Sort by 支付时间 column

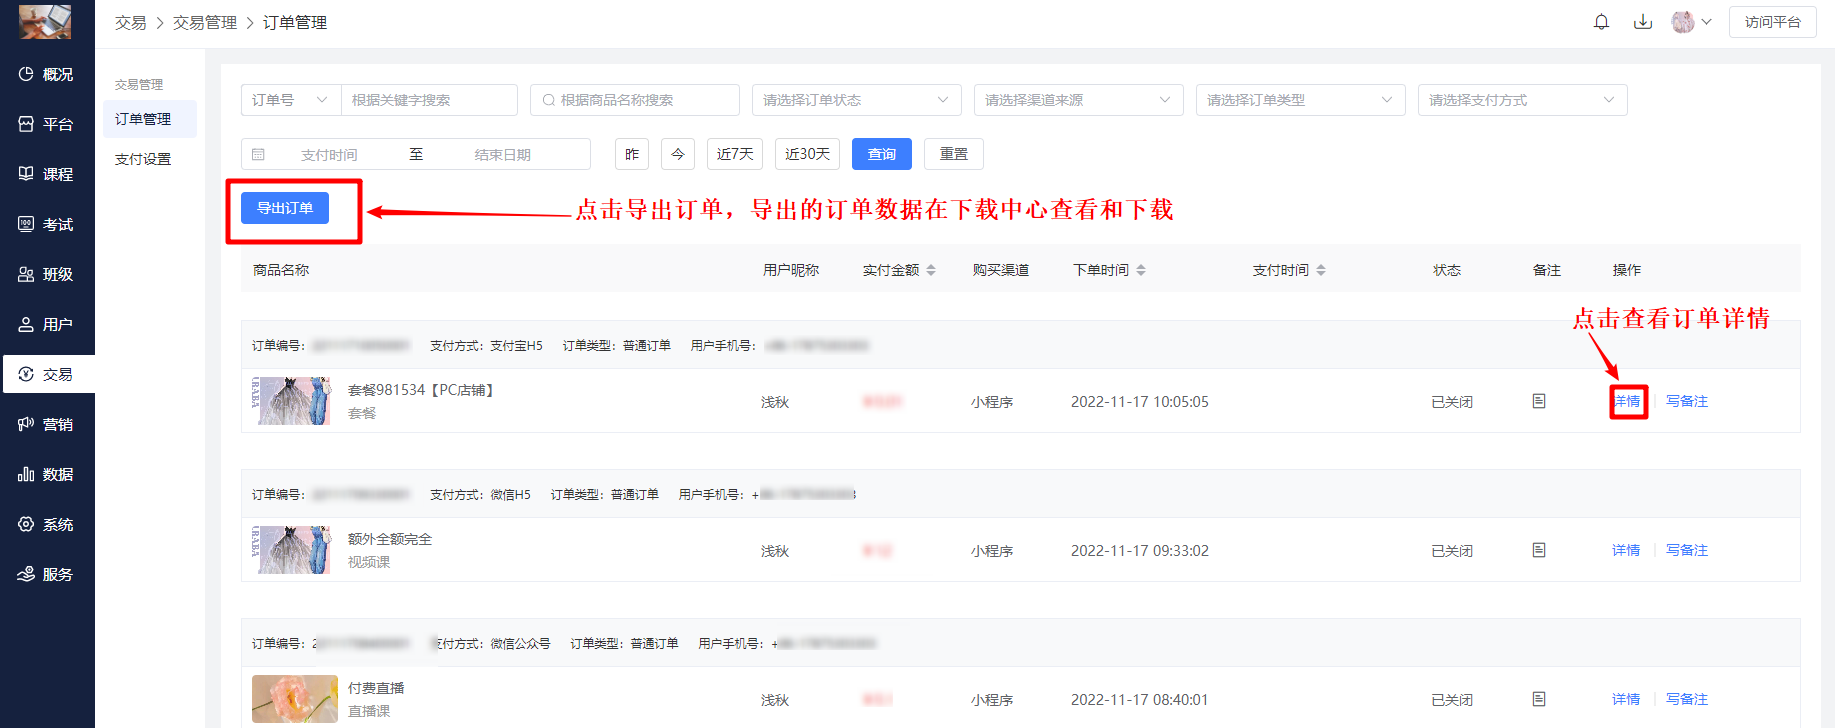[x=1321, y=270]
